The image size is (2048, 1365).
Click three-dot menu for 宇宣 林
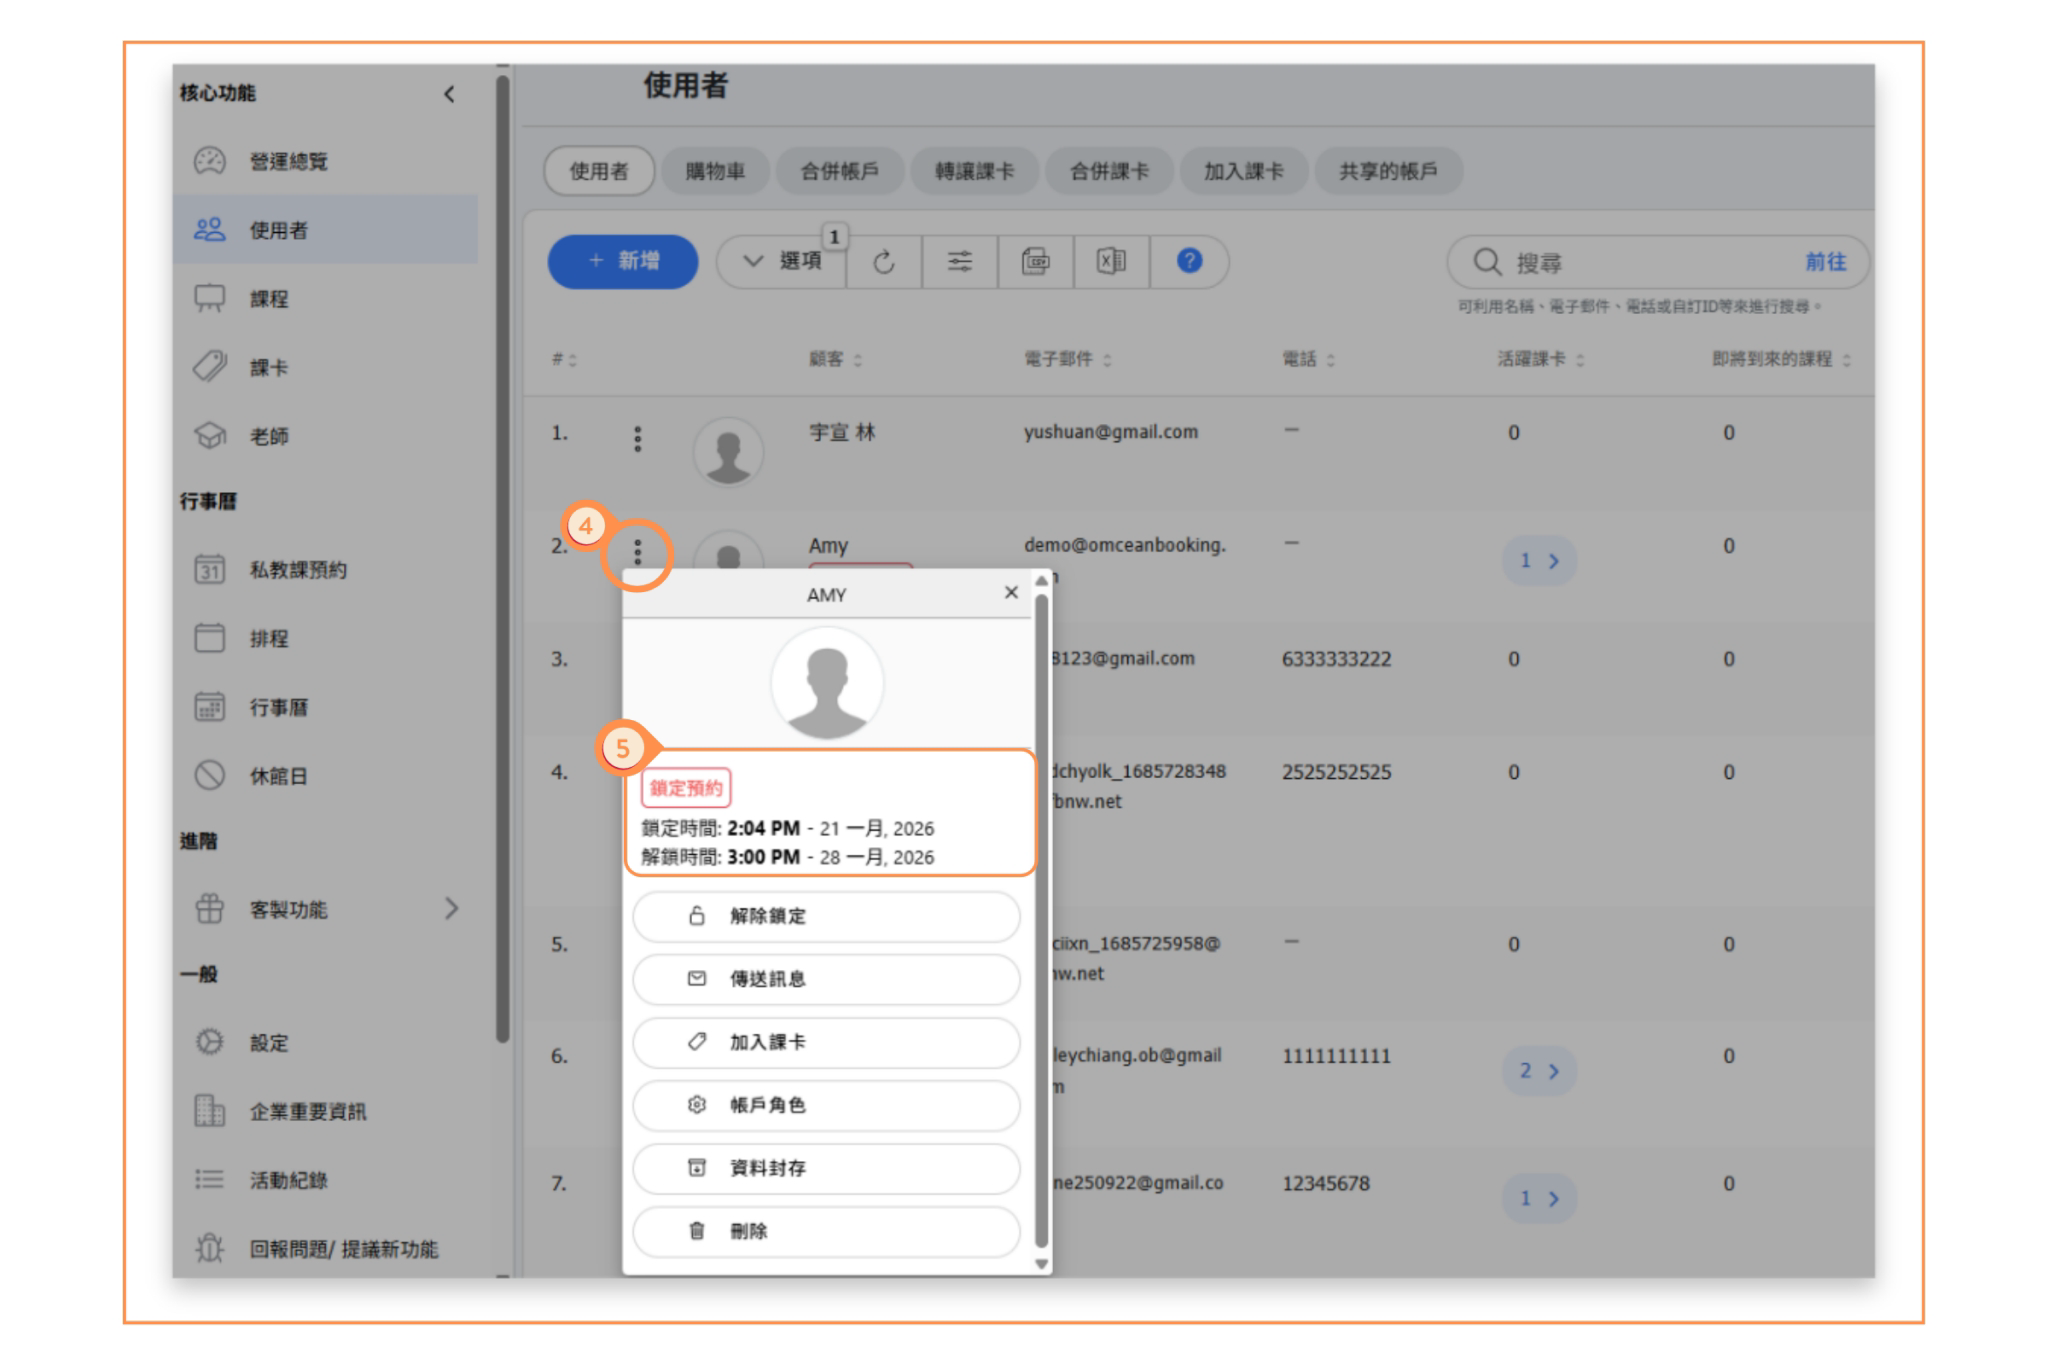tap(637, 438)
